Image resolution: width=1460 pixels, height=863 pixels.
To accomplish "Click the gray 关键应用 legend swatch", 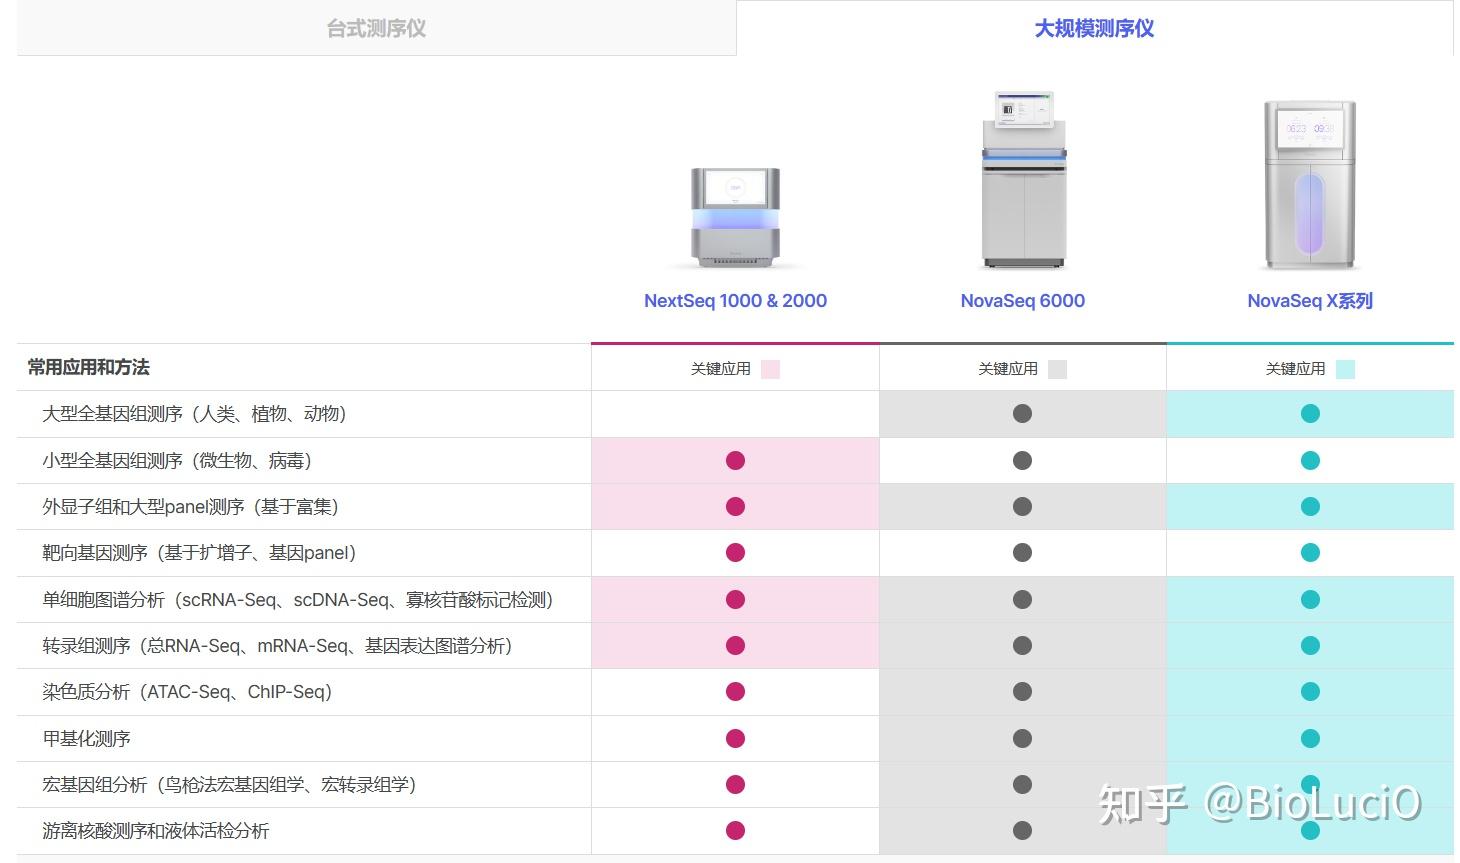I will click(1057, 369).
